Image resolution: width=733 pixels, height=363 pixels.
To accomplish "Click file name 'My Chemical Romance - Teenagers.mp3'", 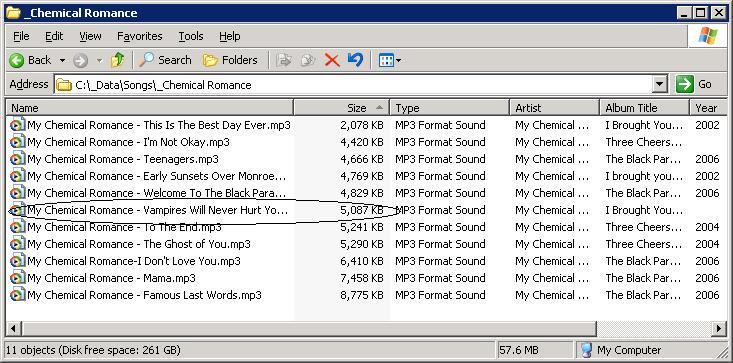I will point(123,159).
